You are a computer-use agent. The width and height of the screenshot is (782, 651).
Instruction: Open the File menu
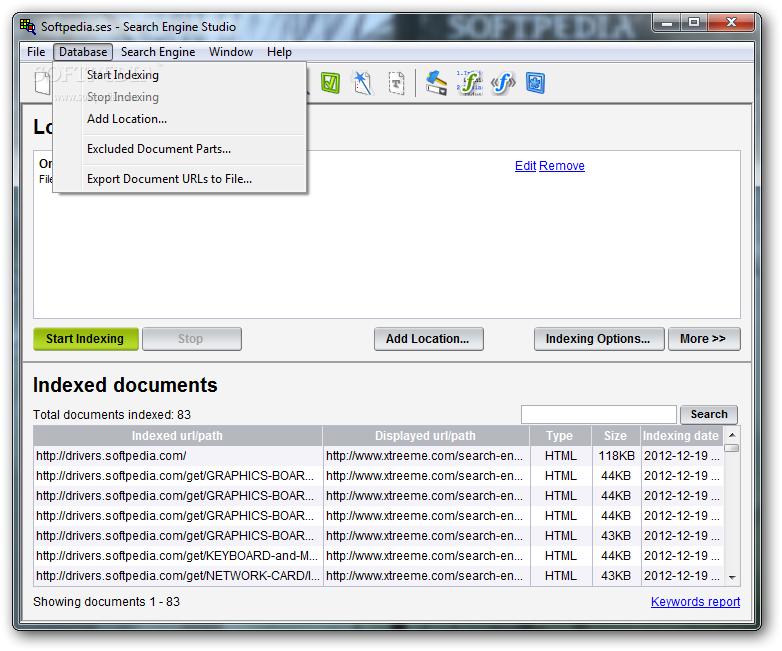tap(36, 52)
